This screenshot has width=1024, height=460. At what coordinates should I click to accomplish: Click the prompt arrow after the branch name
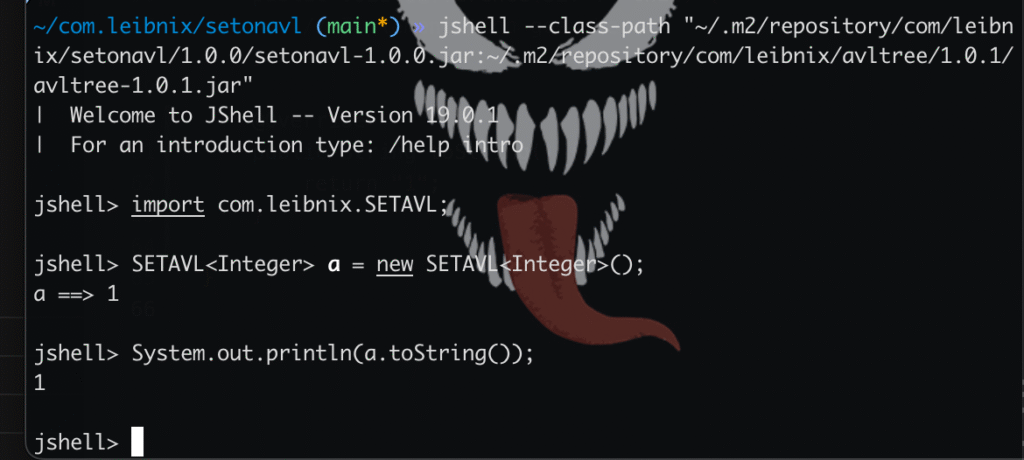click(419, 27)
